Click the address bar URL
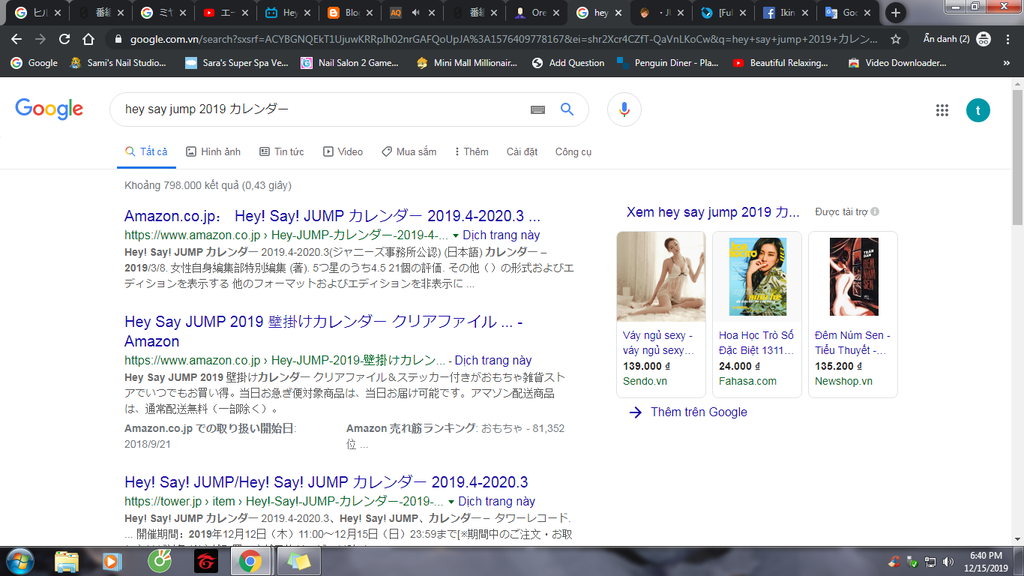 coord(503,39)
